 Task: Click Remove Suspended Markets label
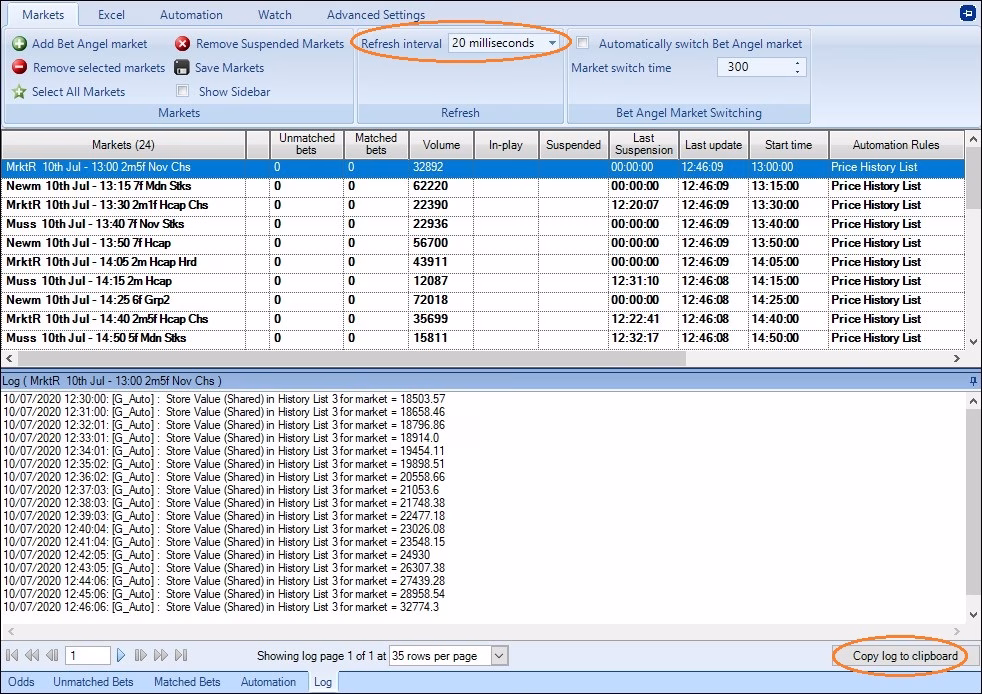tap(270, 43)
